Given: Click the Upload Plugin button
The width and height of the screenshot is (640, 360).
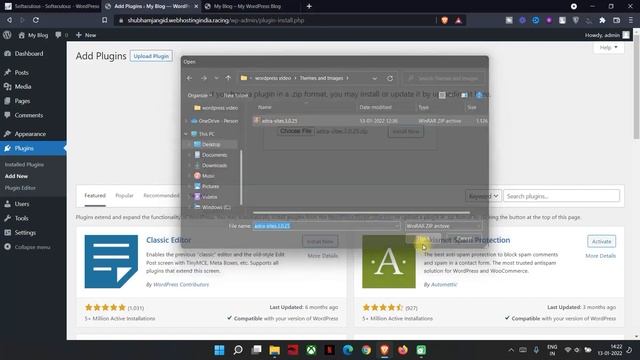Looking at the screenshot, I should click(x=151, y=56).
